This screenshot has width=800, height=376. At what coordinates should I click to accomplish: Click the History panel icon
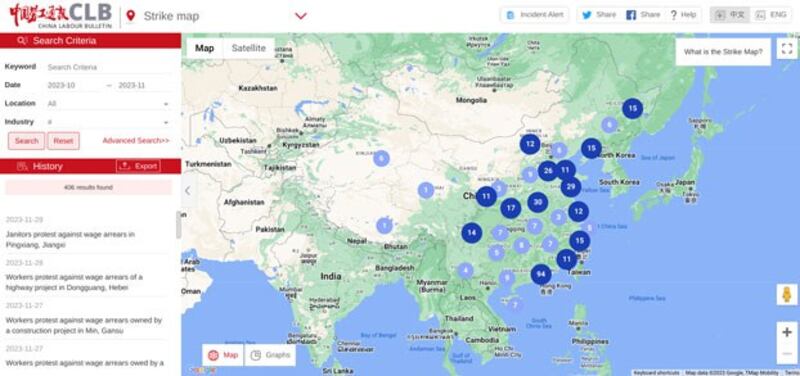pyautogui.click(x=22, y=166)
